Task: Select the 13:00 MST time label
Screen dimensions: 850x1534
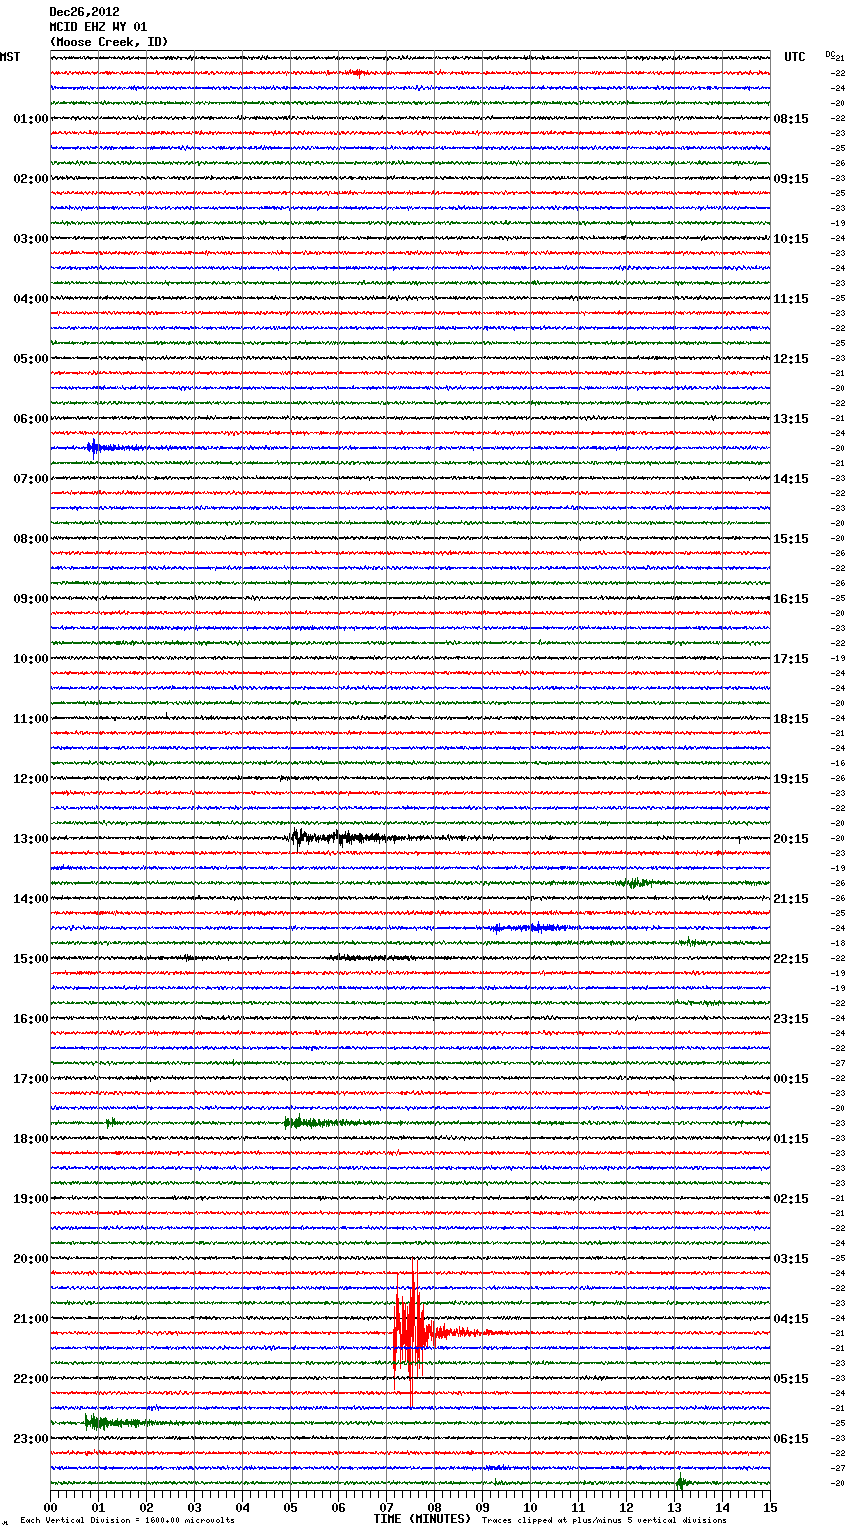Action: [x=31, y=839]
